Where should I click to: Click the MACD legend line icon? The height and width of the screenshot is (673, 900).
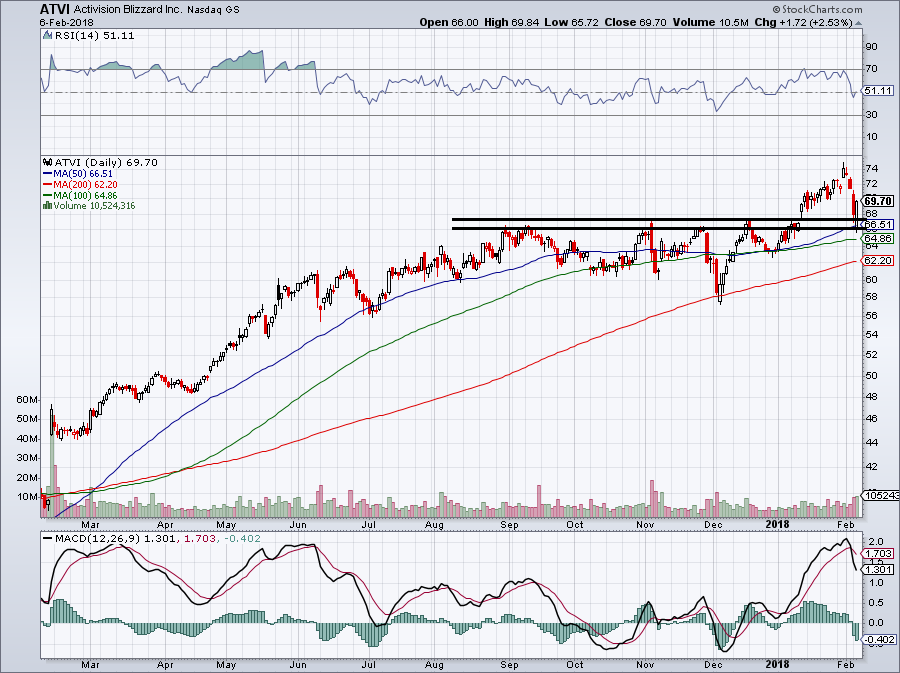(x=48, y=539)
